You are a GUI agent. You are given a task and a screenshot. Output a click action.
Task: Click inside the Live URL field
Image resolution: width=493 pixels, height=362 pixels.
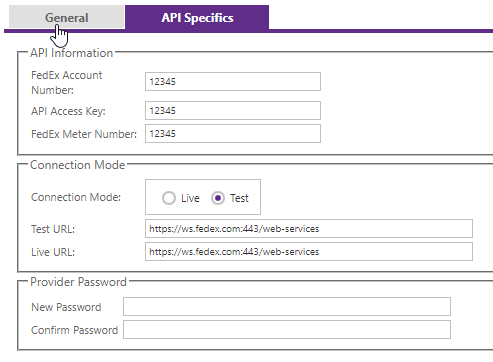[x=309, y=251]
